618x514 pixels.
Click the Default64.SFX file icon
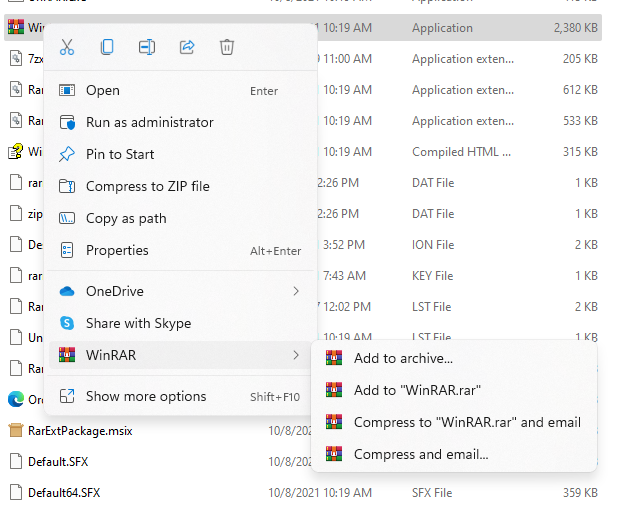click(16, 492)
